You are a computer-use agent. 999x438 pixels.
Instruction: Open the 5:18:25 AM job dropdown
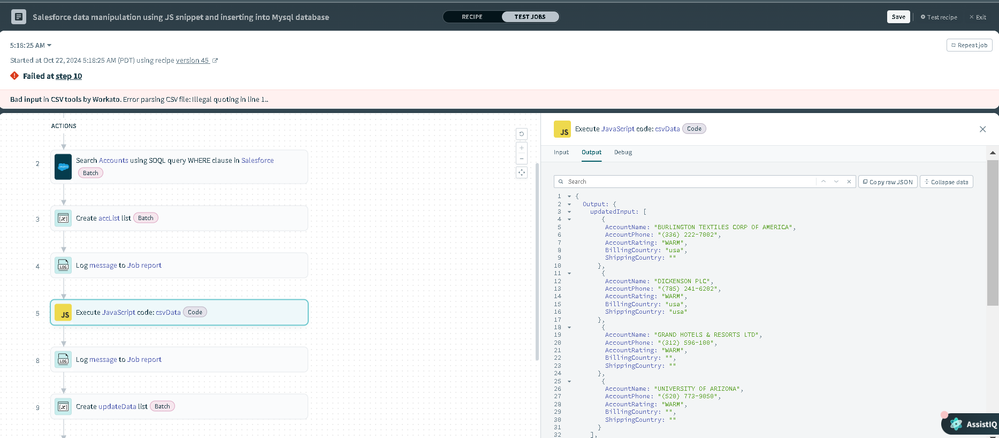pyautogui.click(x=31, y=45)
